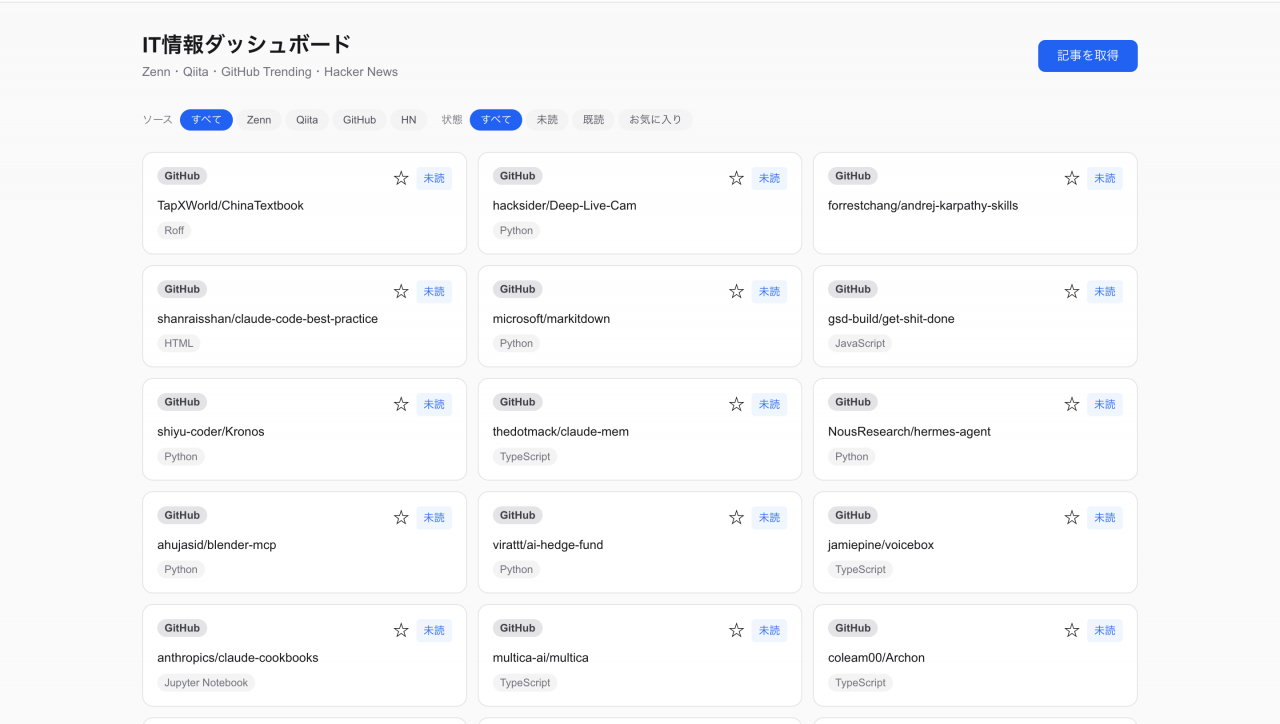Click the 記事を取得 button
The height and width of the screenshot is (724, 1280).
[x=1087, y=56]
